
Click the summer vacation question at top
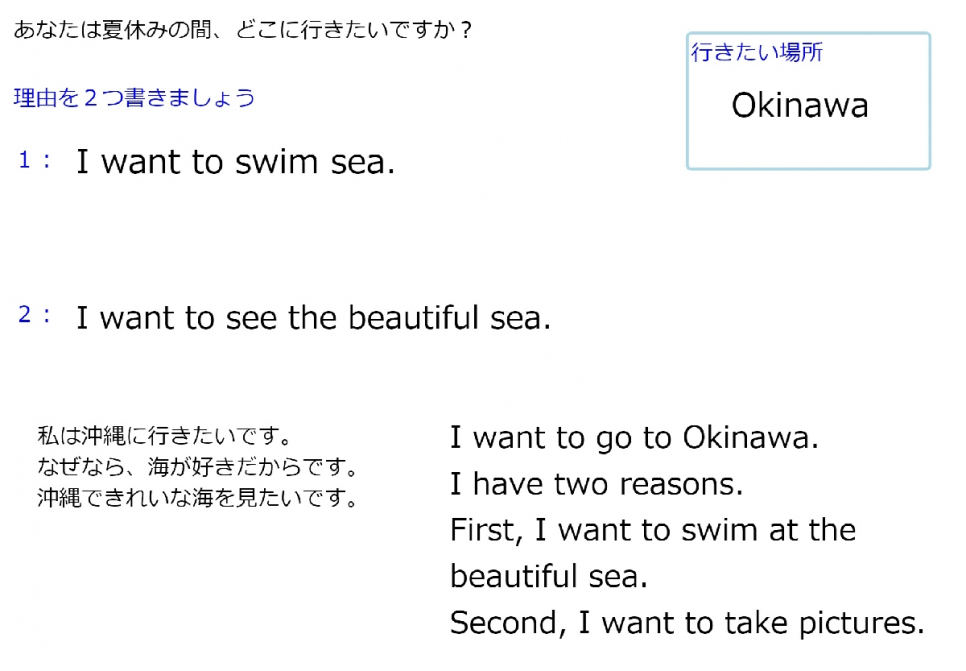point(243,30)
